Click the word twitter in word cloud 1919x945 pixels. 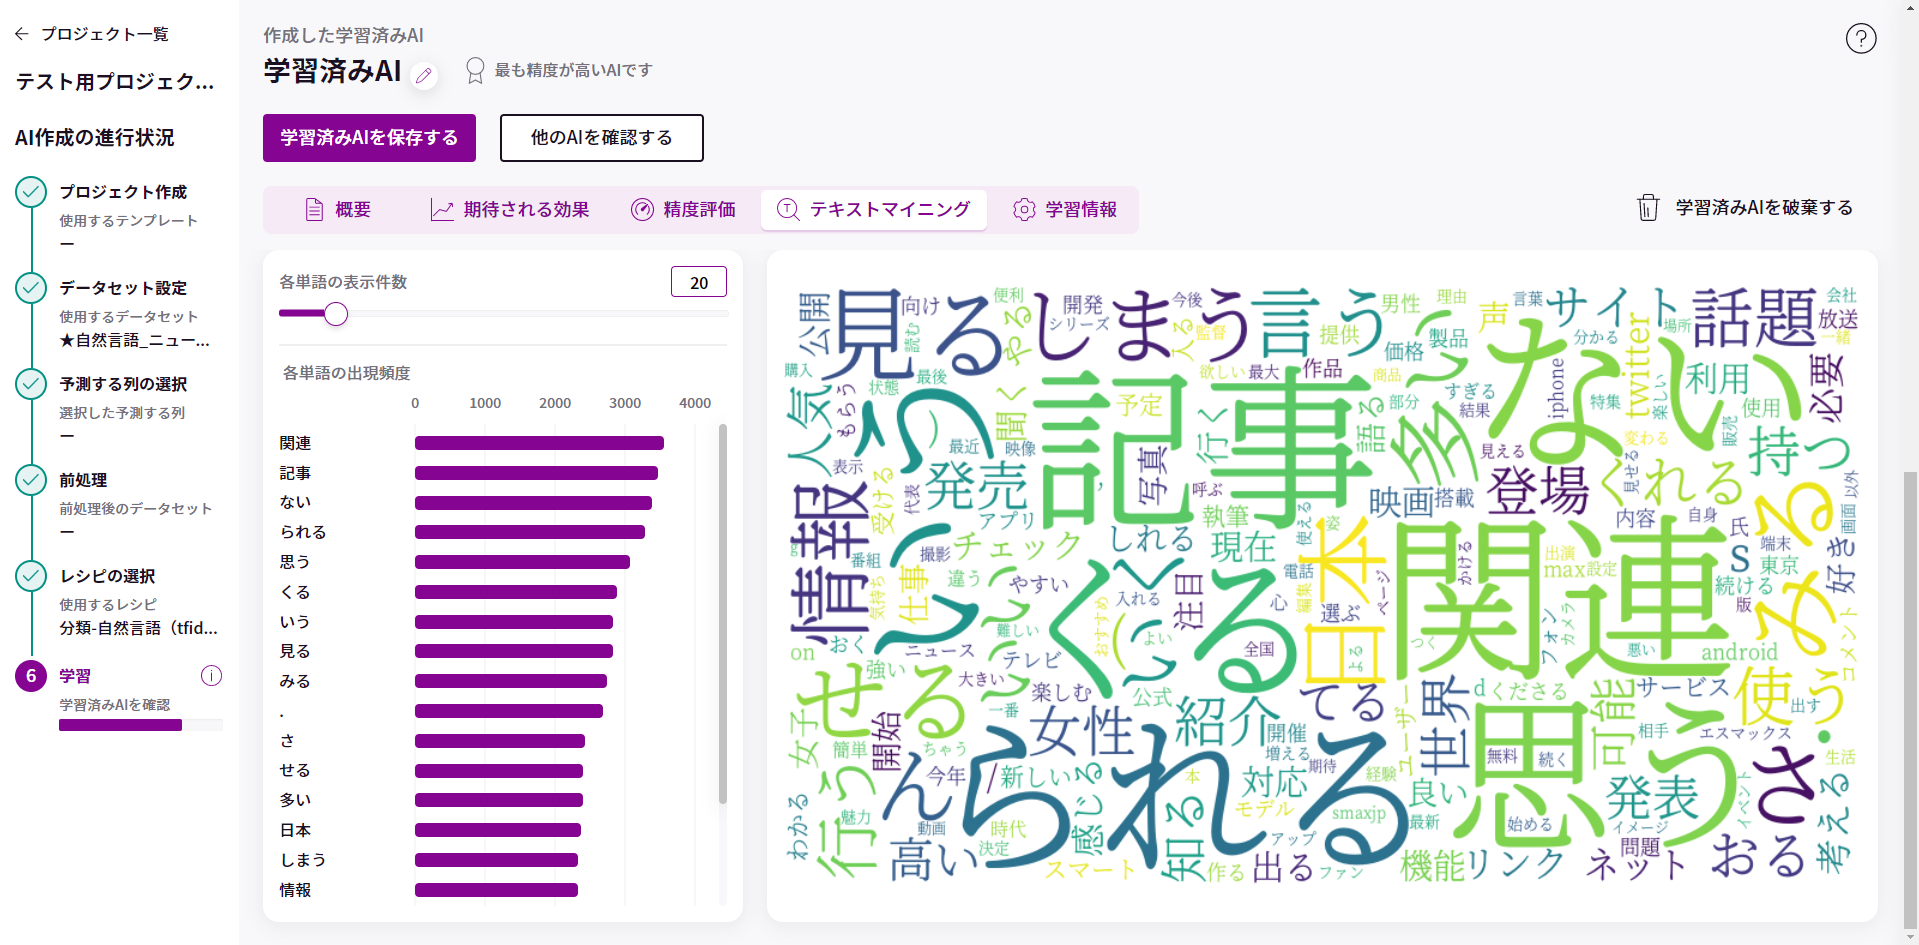coord(1638,365)
